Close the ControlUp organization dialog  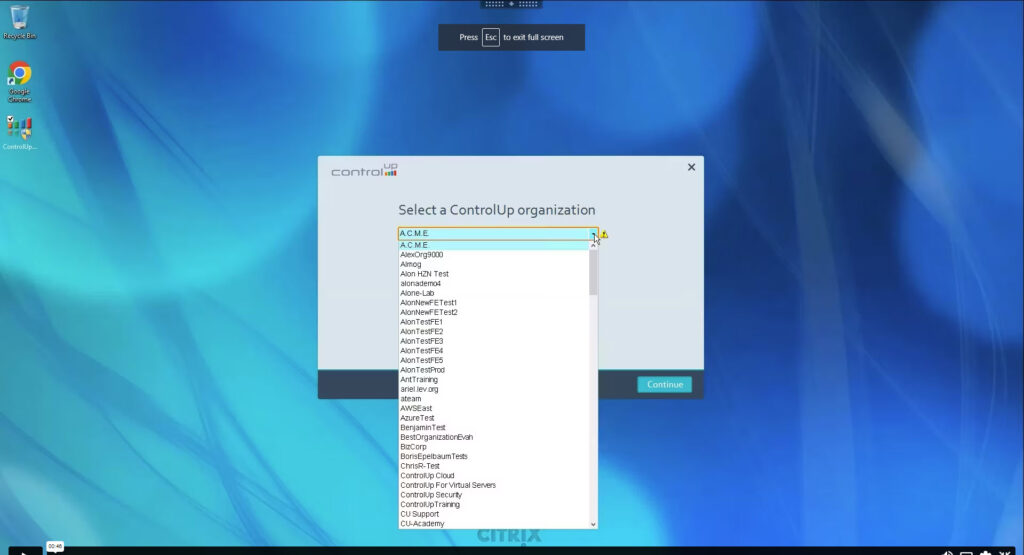pos(691,167)
